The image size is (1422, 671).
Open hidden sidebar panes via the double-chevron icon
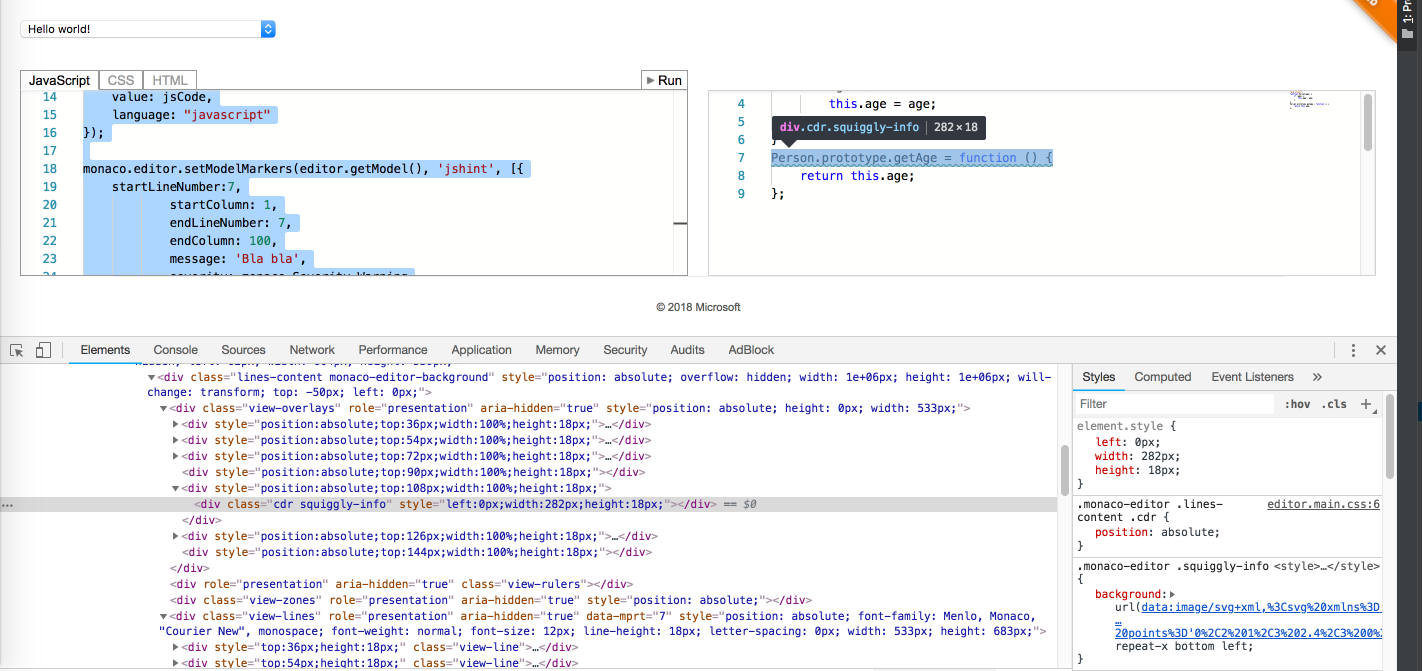[1316, 376]
